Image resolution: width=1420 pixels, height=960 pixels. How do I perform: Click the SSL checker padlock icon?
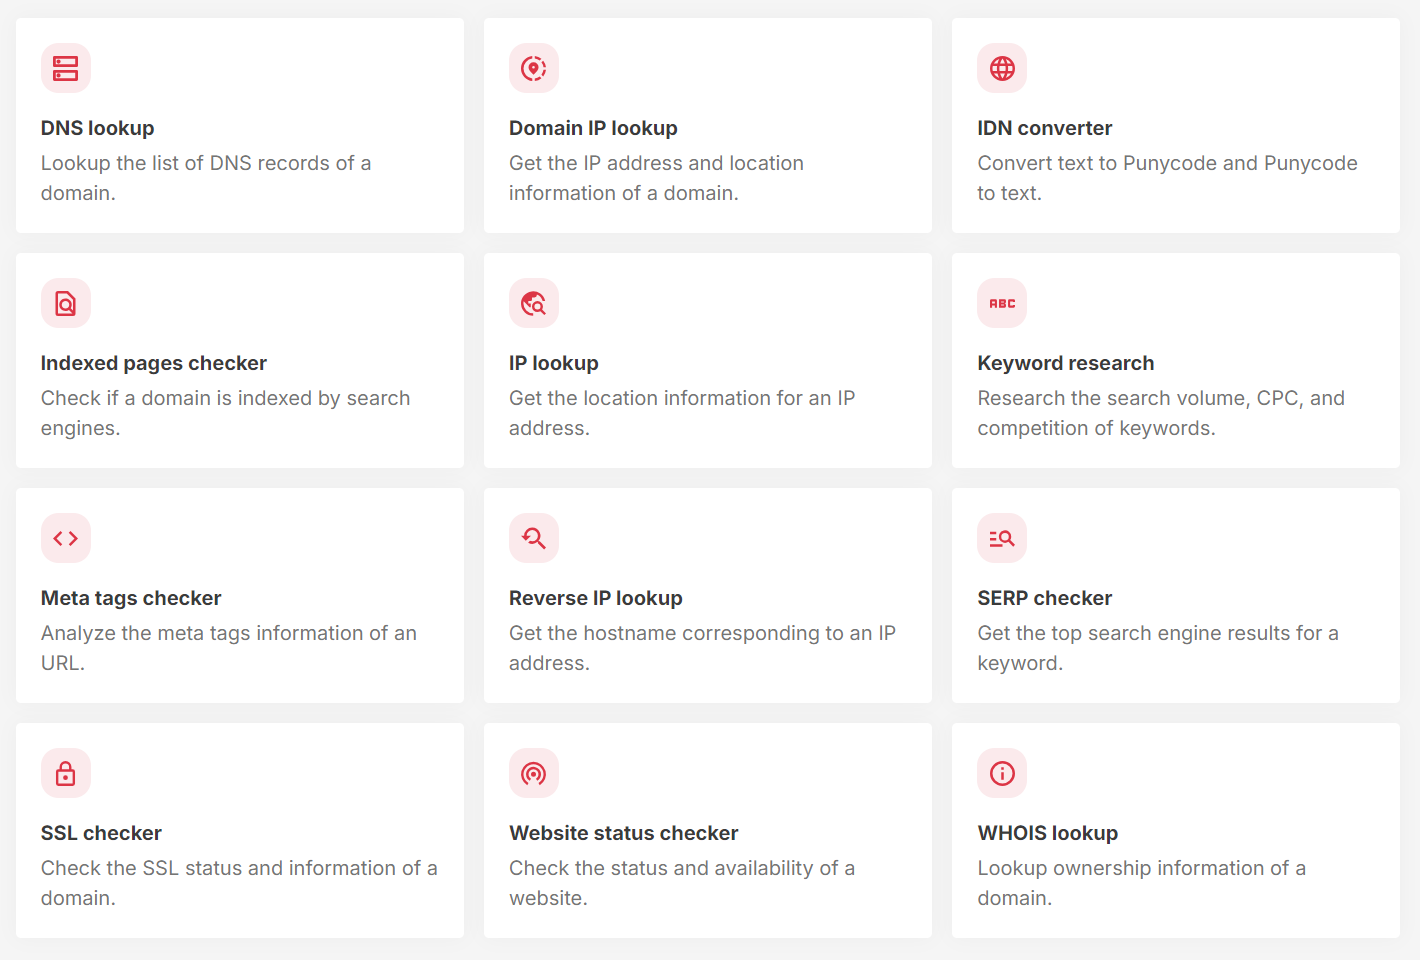(x=66, y=773)
